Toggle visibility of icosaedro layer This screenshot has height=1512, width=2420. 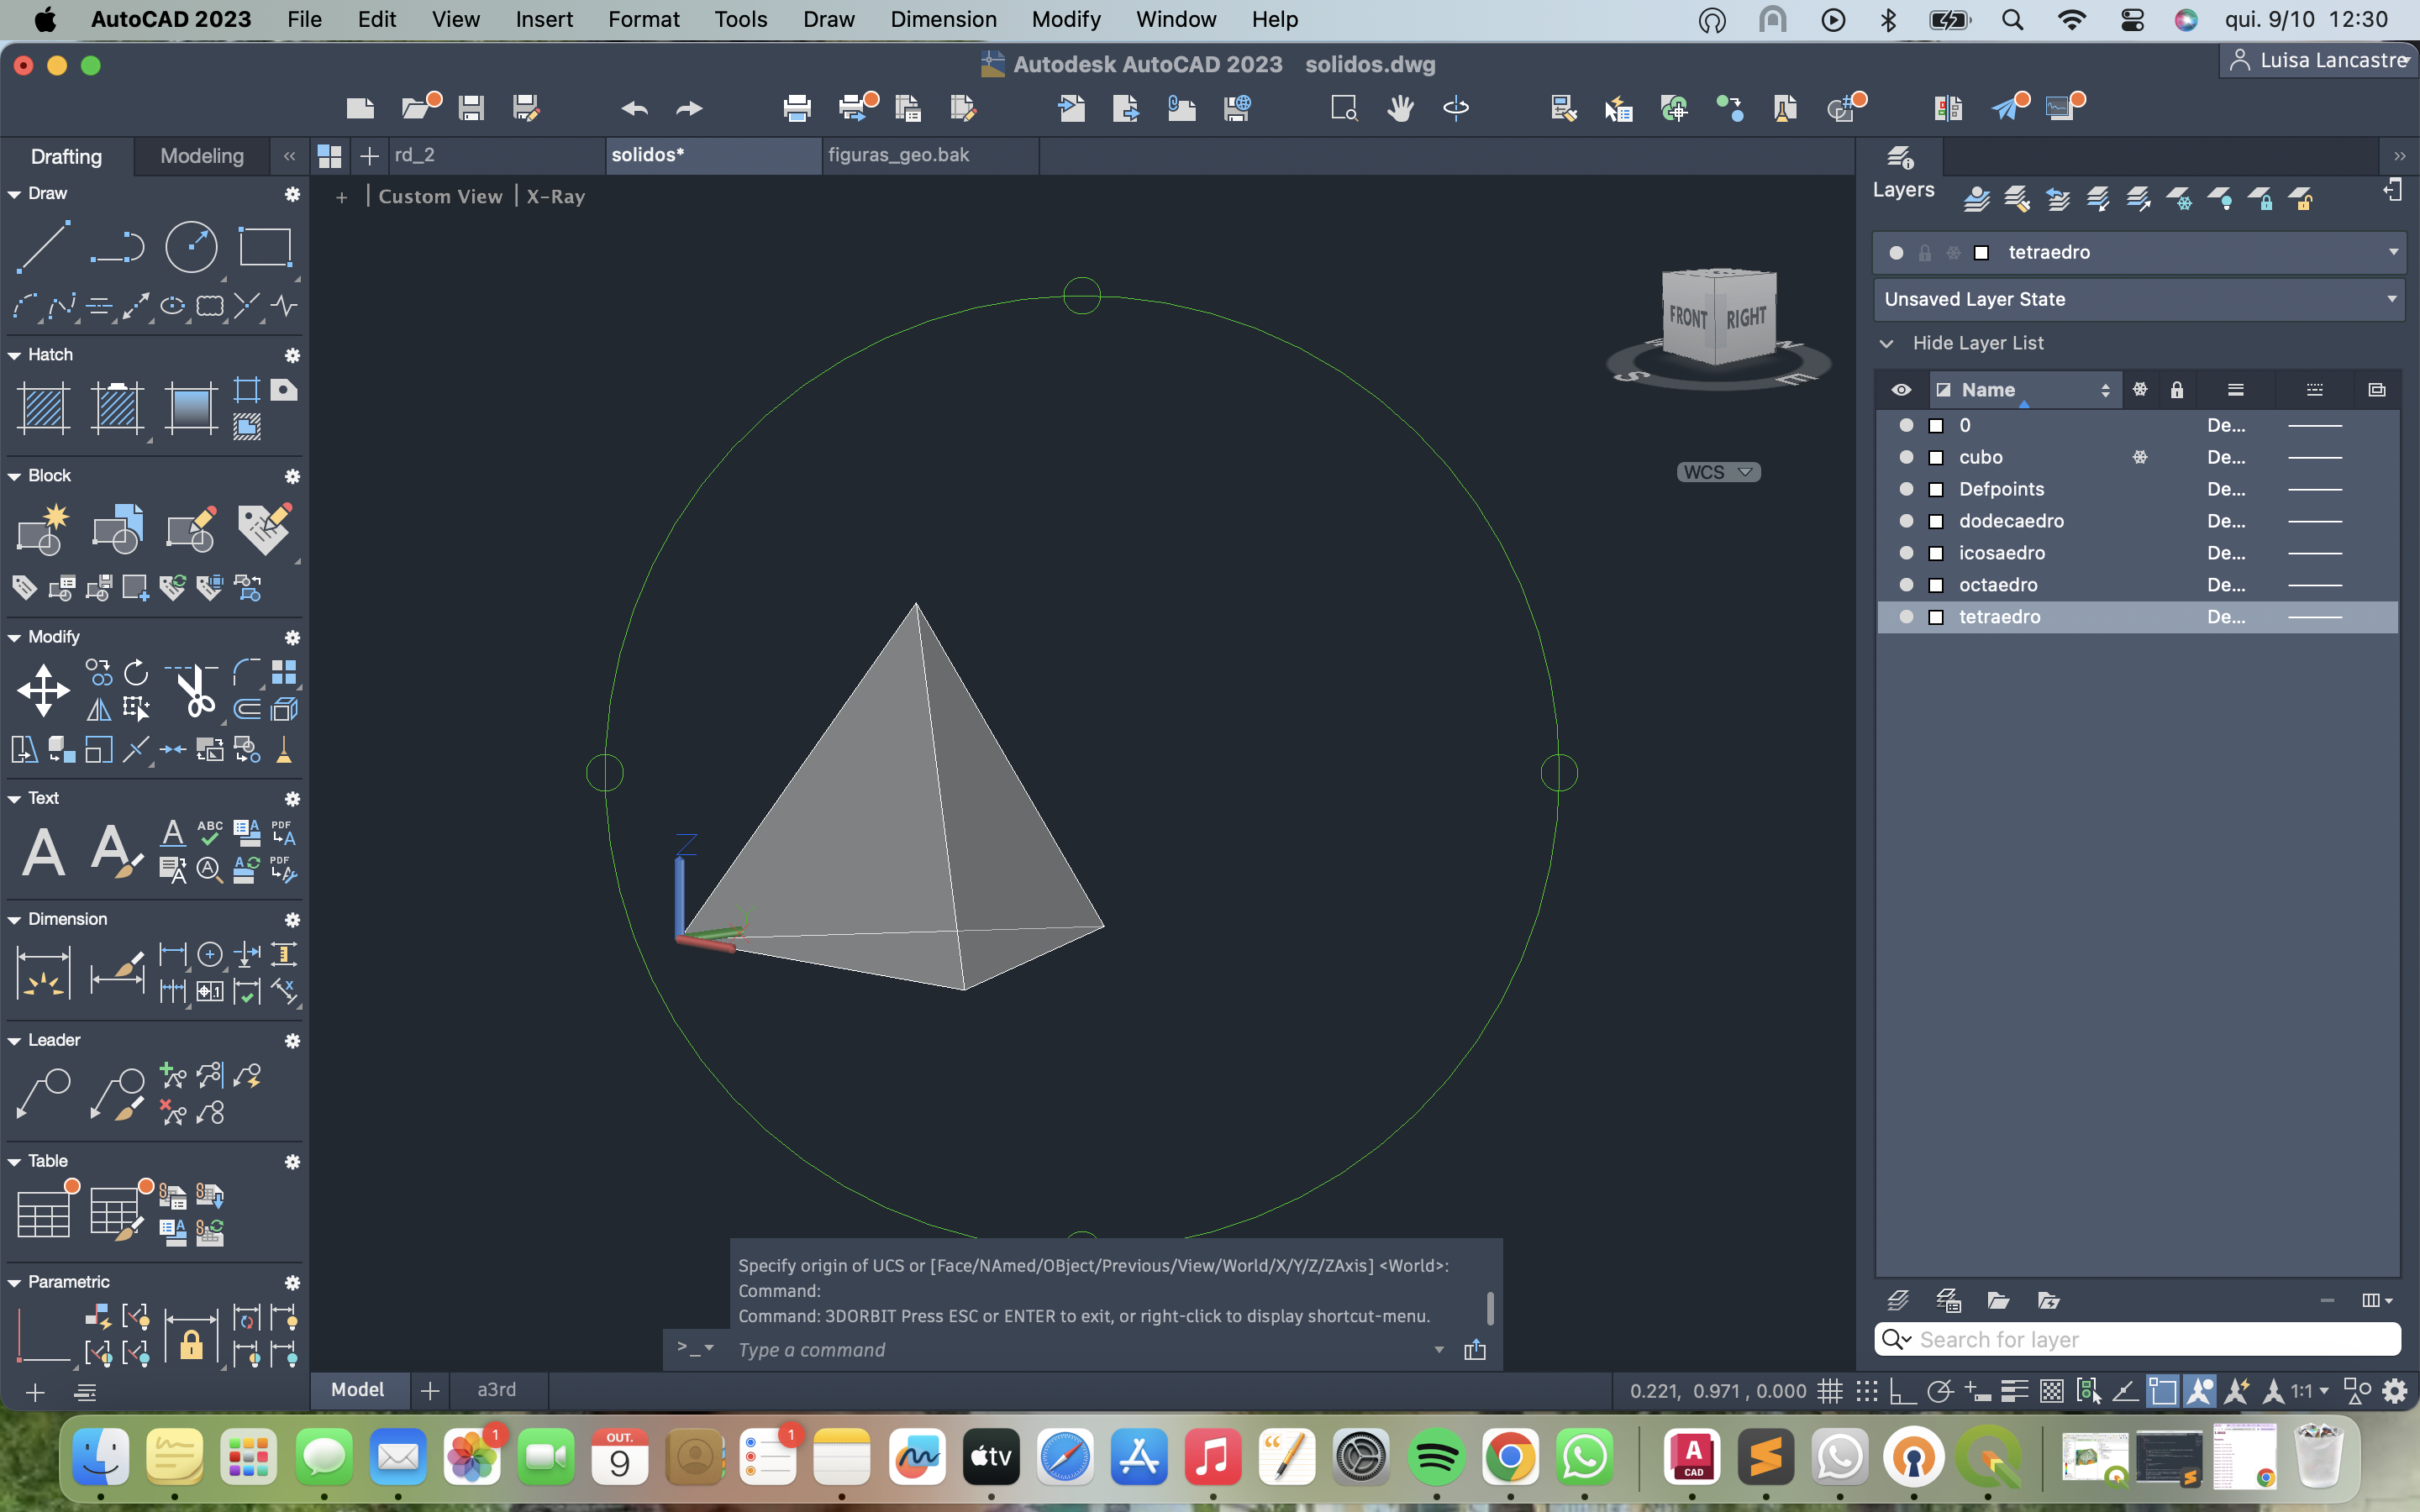pyautogui.click(x=1906, y=553)
